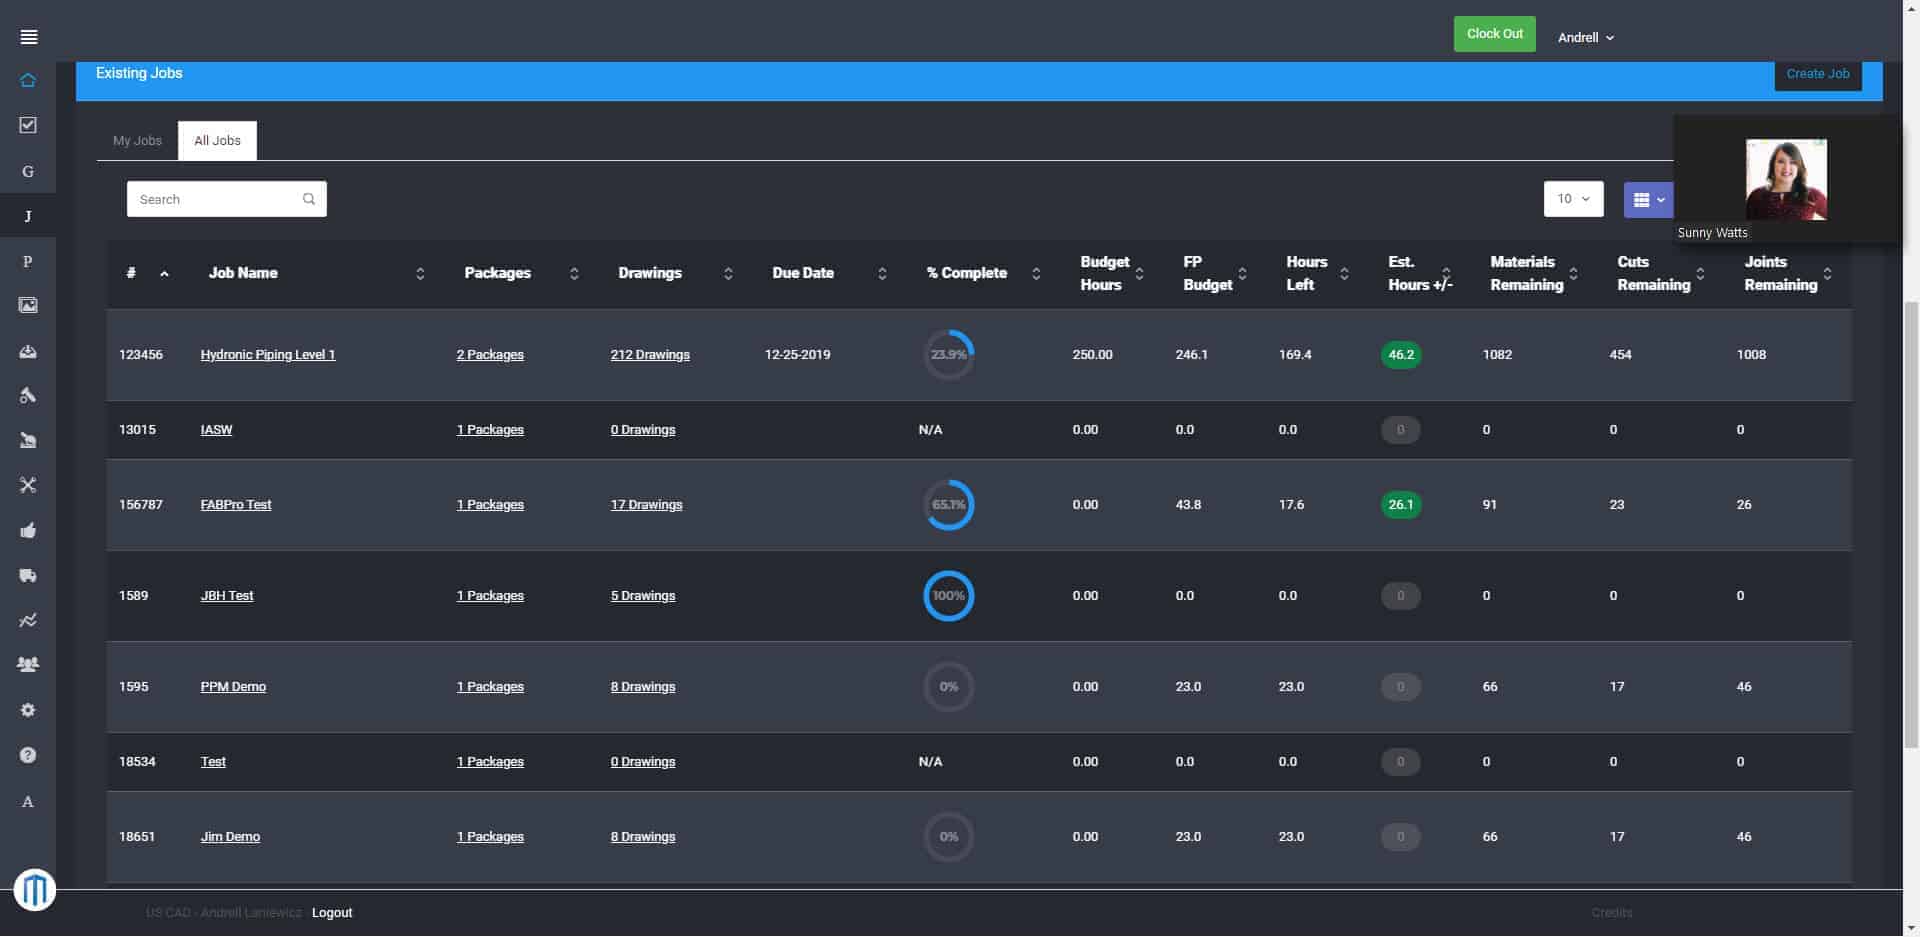
Task: Go to the Home icon in sidebar
Action: [28, 80]
